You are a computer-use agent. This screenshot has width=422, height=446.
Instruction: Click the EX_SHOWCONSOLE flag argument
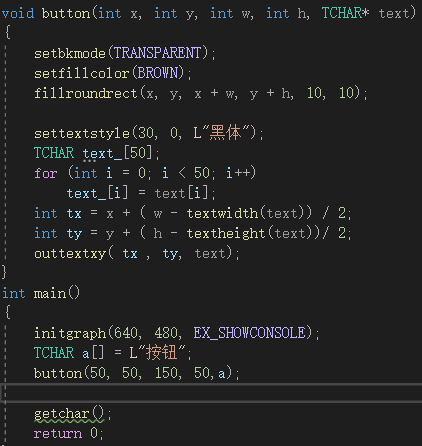point(249,333)
